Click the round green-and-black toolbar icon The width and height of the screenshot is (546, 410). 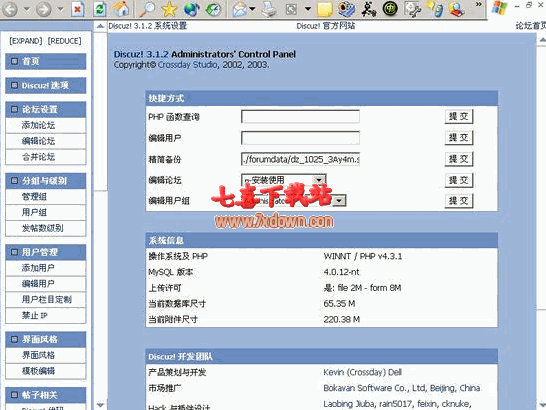point(390,9)
